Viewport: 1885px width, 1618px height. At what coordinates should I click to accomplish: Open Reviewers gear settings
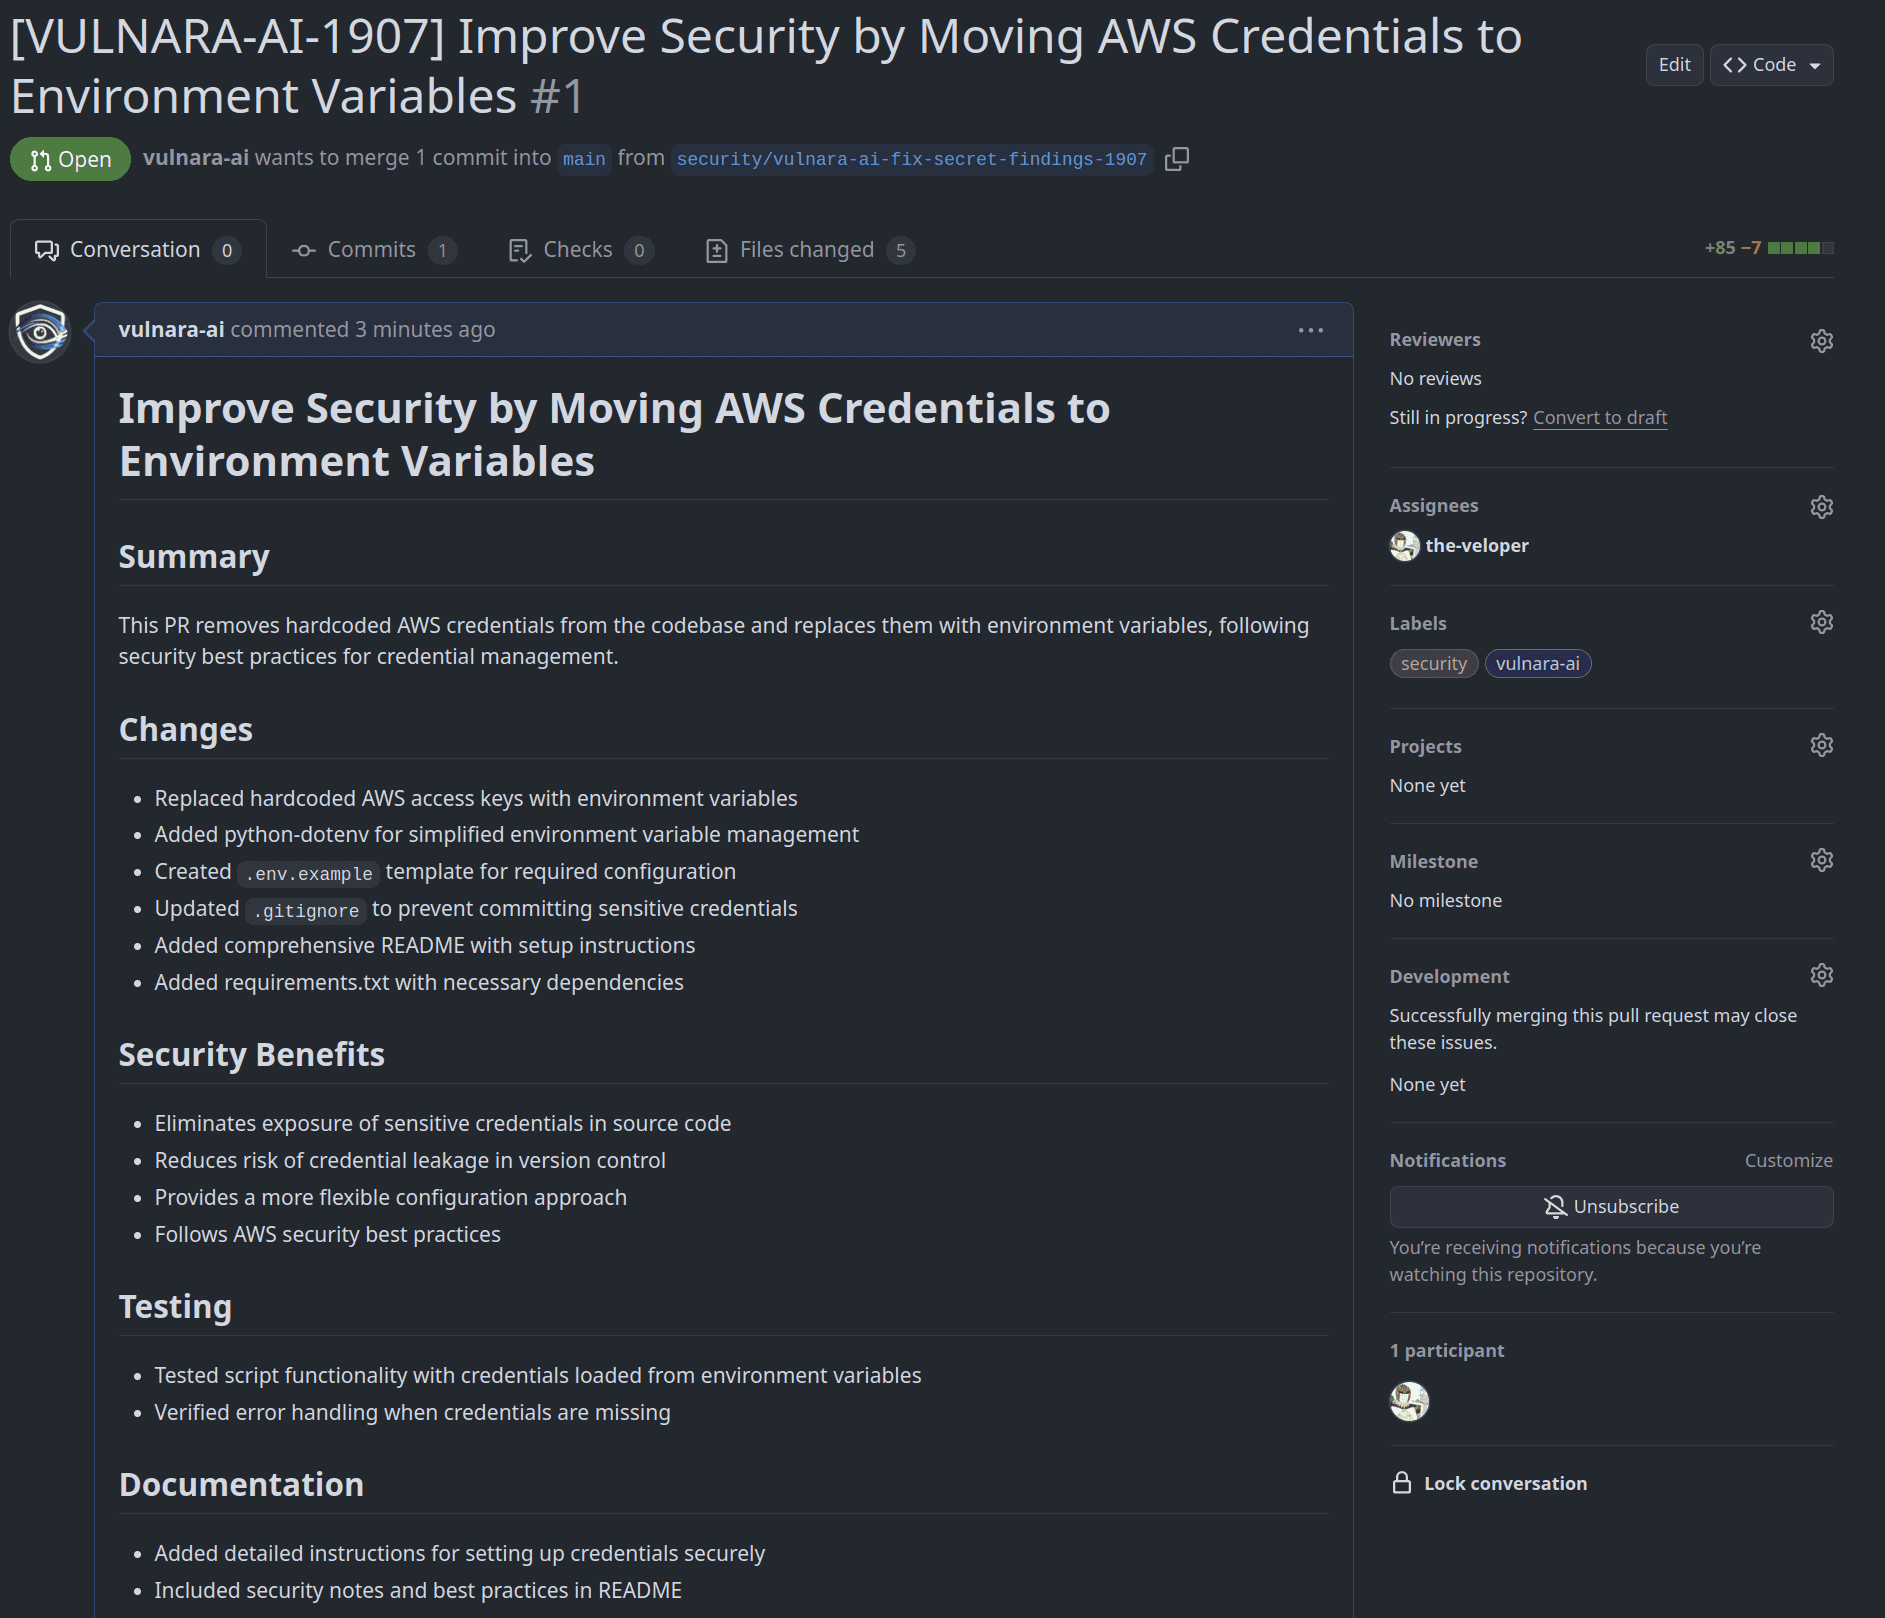[1821, 341]
